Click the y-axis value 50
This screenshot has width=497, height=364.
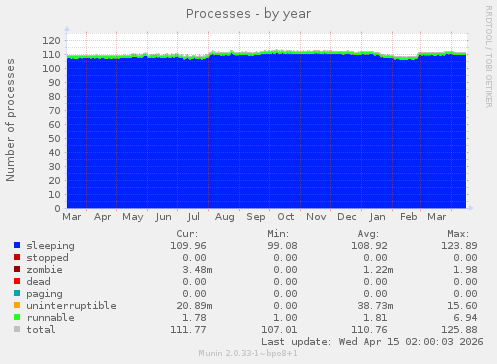(x=54, y=139)
